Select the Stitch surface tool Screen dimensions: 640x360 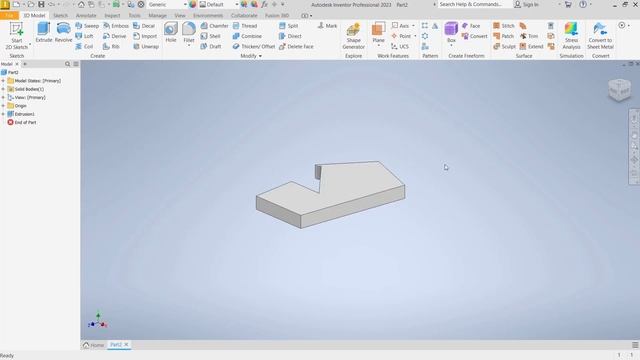pyautogui.click(x=504, y=26)
